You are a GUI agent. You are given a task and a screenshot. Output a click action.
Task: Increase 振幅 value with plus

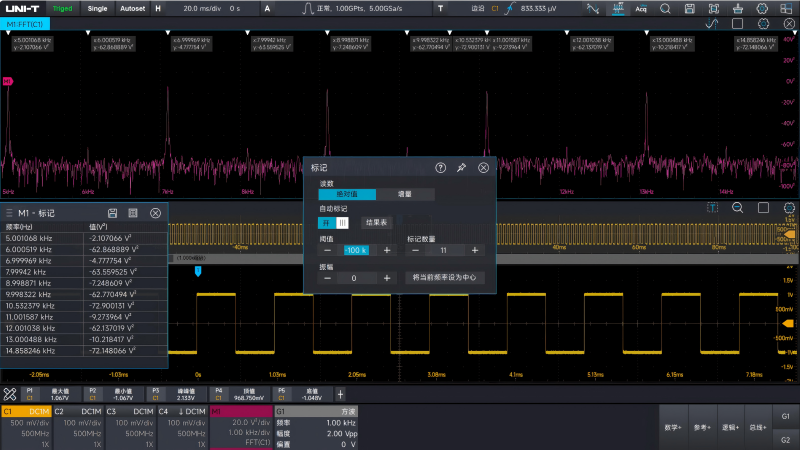[x=387, y=278]
